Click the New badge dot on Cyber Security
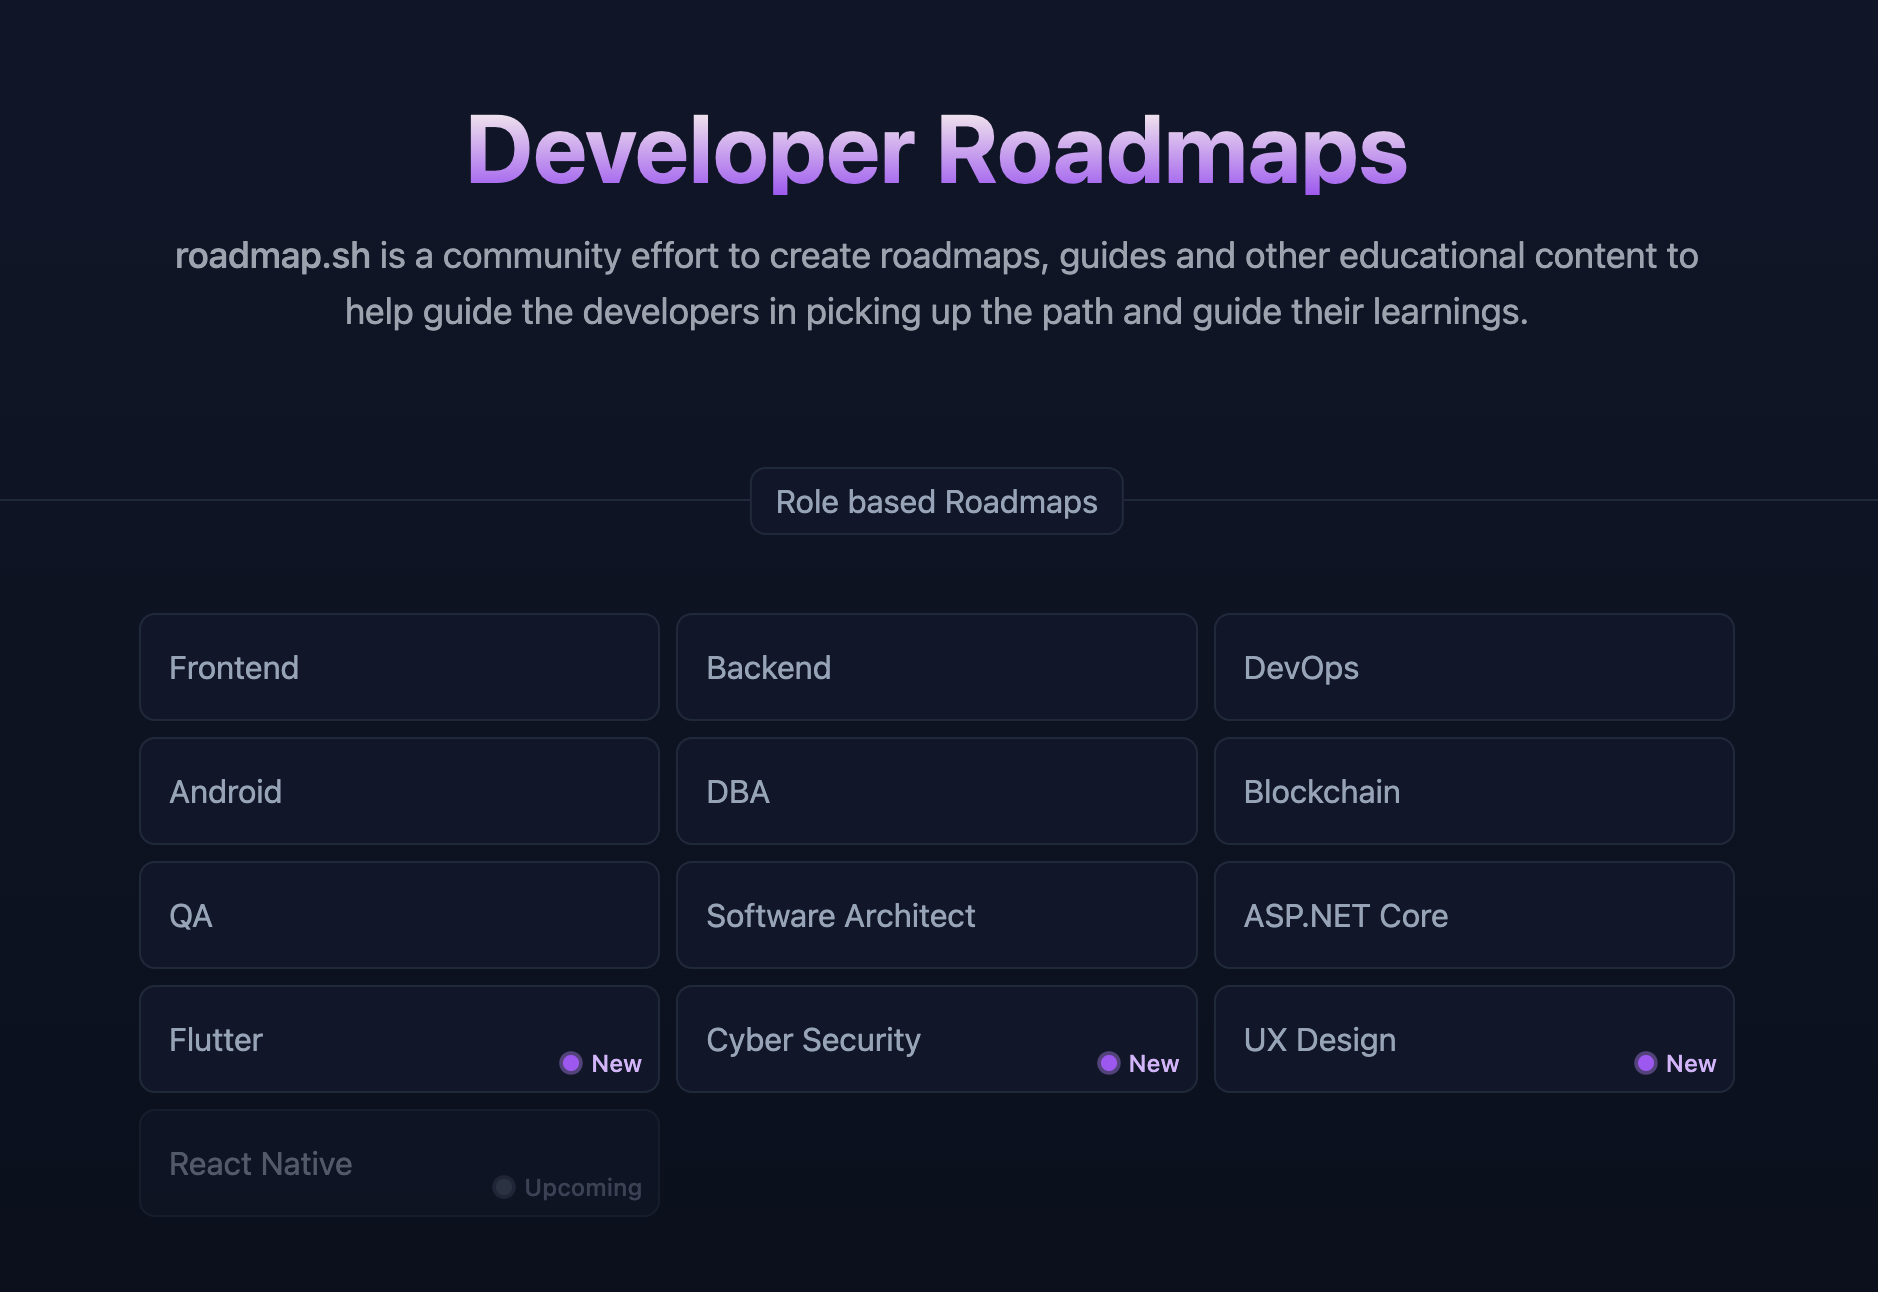Screen dimensions: 1878x1292 coord(1108,1063)
